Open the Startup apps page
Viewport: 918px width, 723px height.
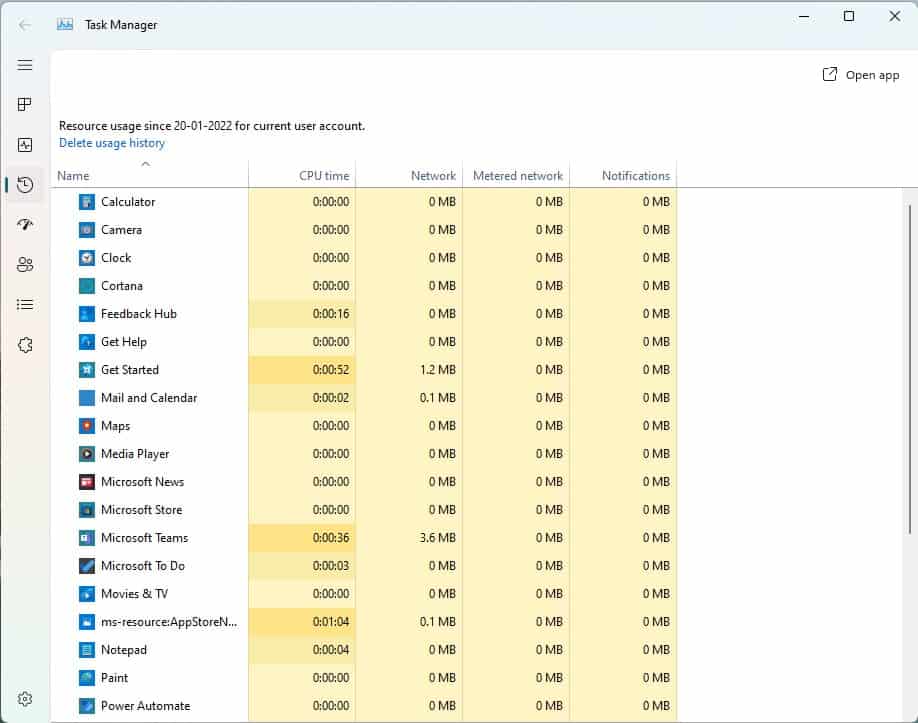click(x=25, y=224)
